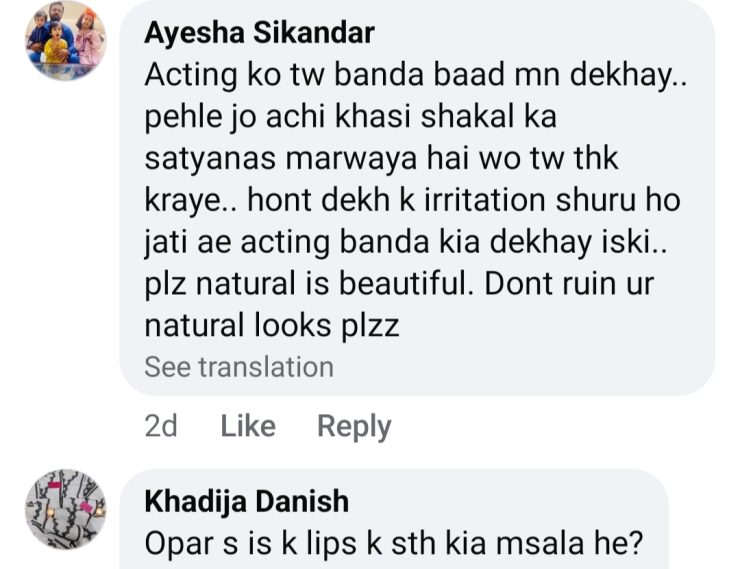Click See translation under Ayesha's comment

[239, 367]
